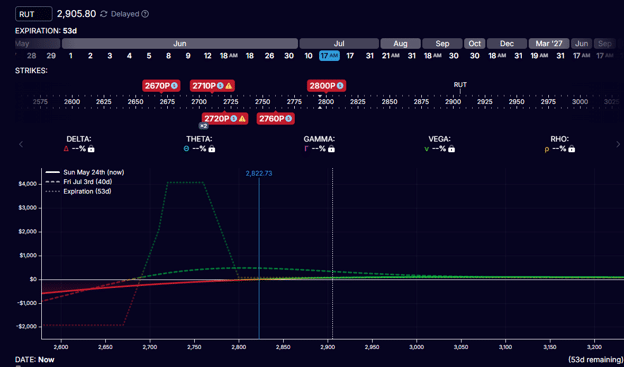Open the Delayed help question-mark icon

[x=145, y=14]
